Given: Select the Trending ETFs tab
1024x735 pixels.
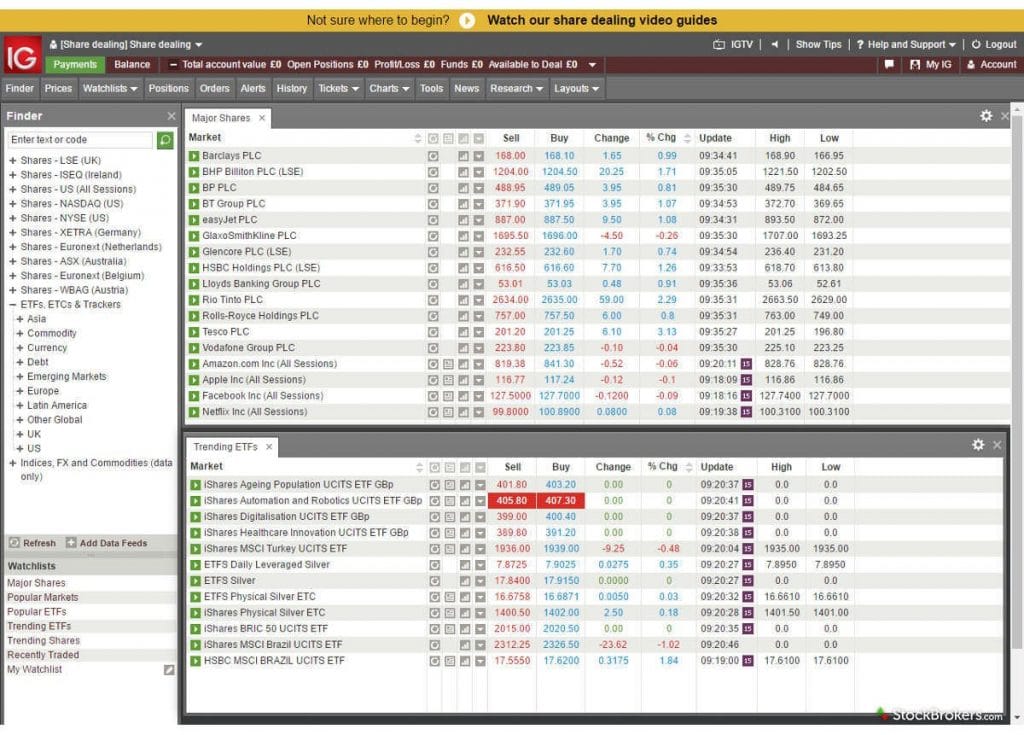Looking at the screenshot, I should pyautogui.click(x=225, y=447).
